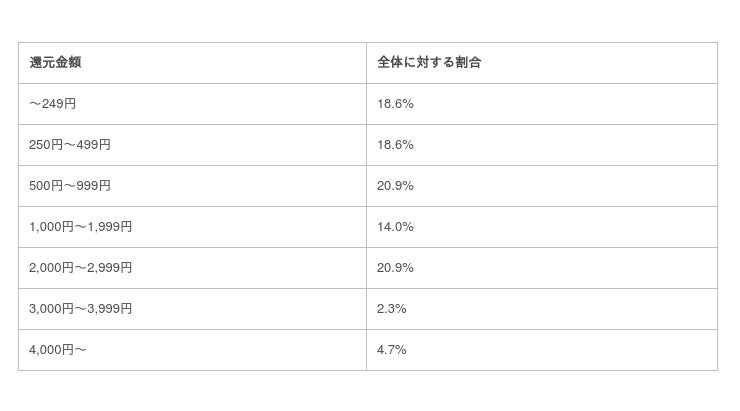The width and height of the screenshot is (740, 411).
Task: Click the 500円〜999円 range cell
Action: pyautogui.click(x=70, y=186)
